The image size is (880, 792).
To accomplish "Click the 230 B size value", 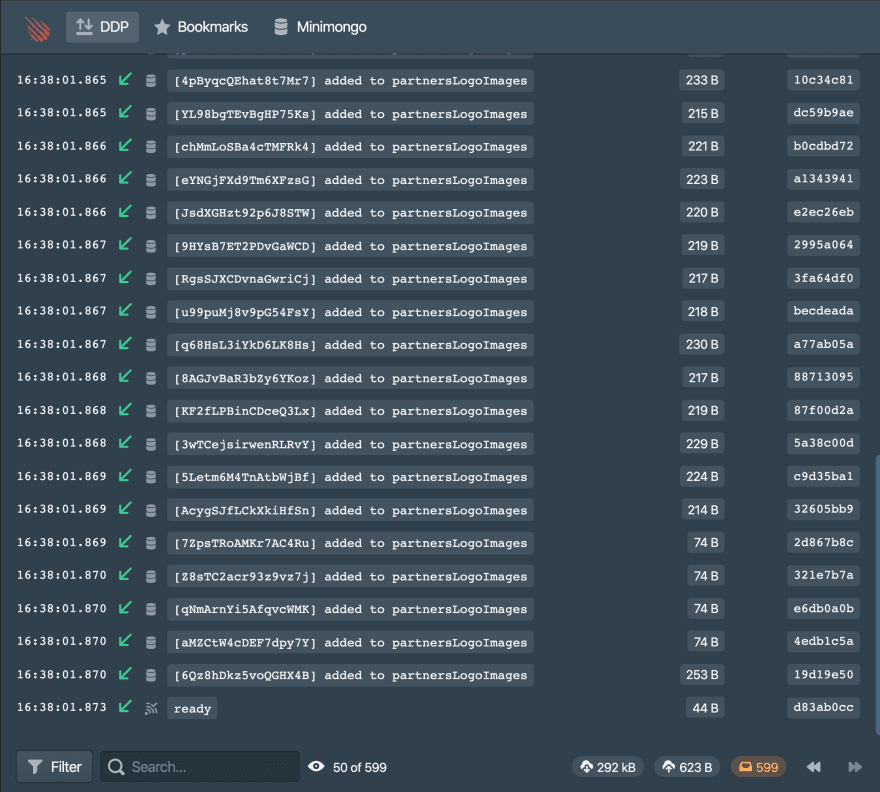I will [702, 345].
